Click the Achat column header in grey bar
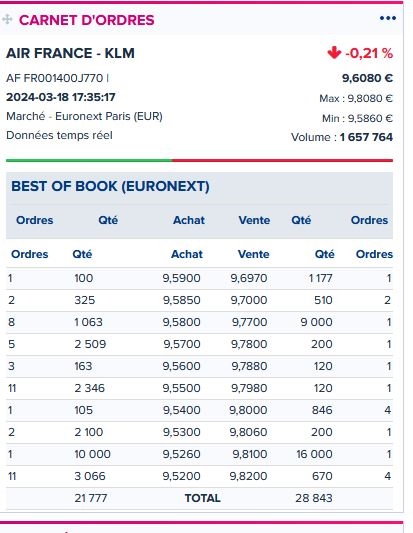This screenshot has width=413, height=533. point(189,220)
